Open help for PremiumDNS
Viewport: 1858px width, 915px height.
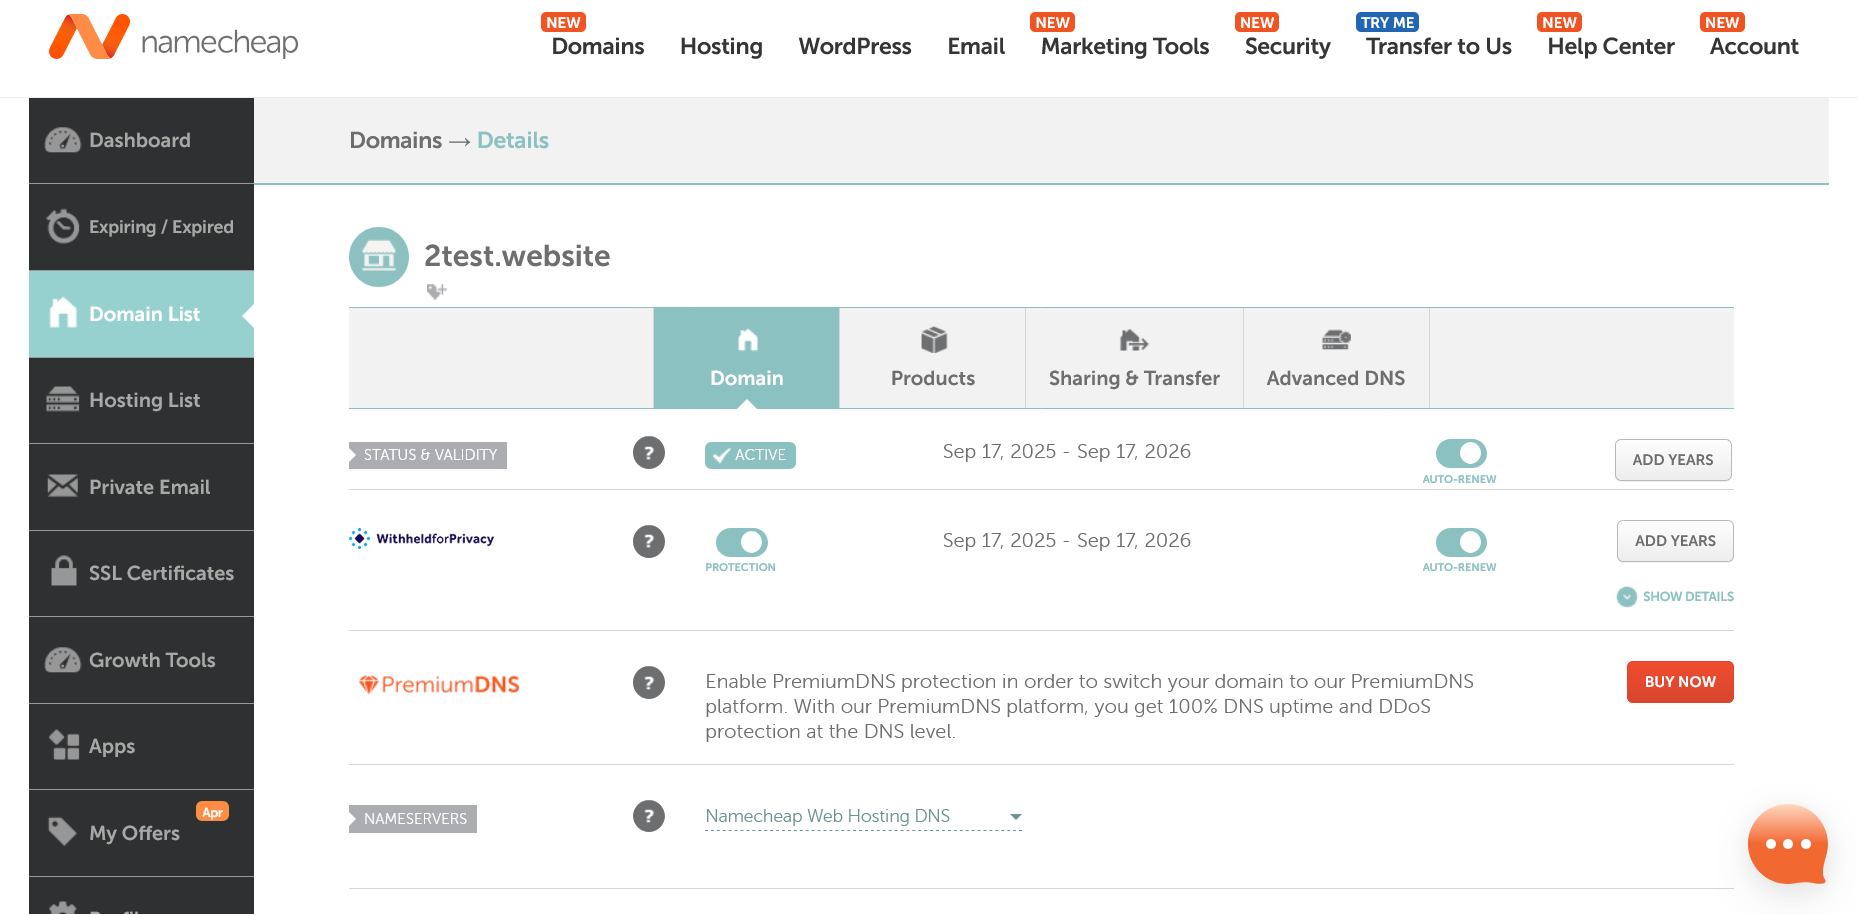point(649,683)
